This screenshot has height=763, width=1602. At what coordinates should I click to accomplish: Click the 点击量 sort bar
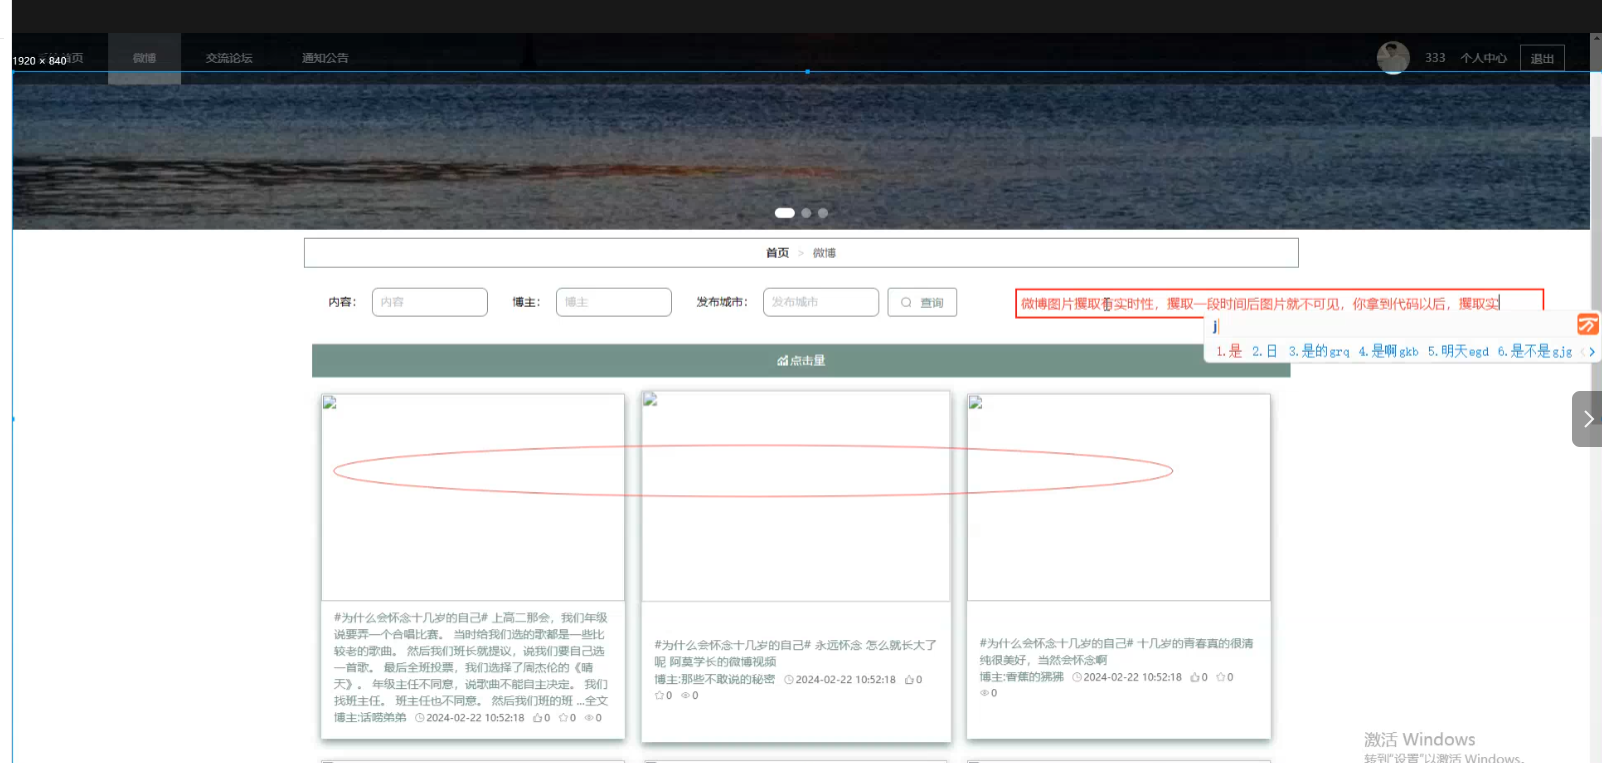(x=801, y=360)
